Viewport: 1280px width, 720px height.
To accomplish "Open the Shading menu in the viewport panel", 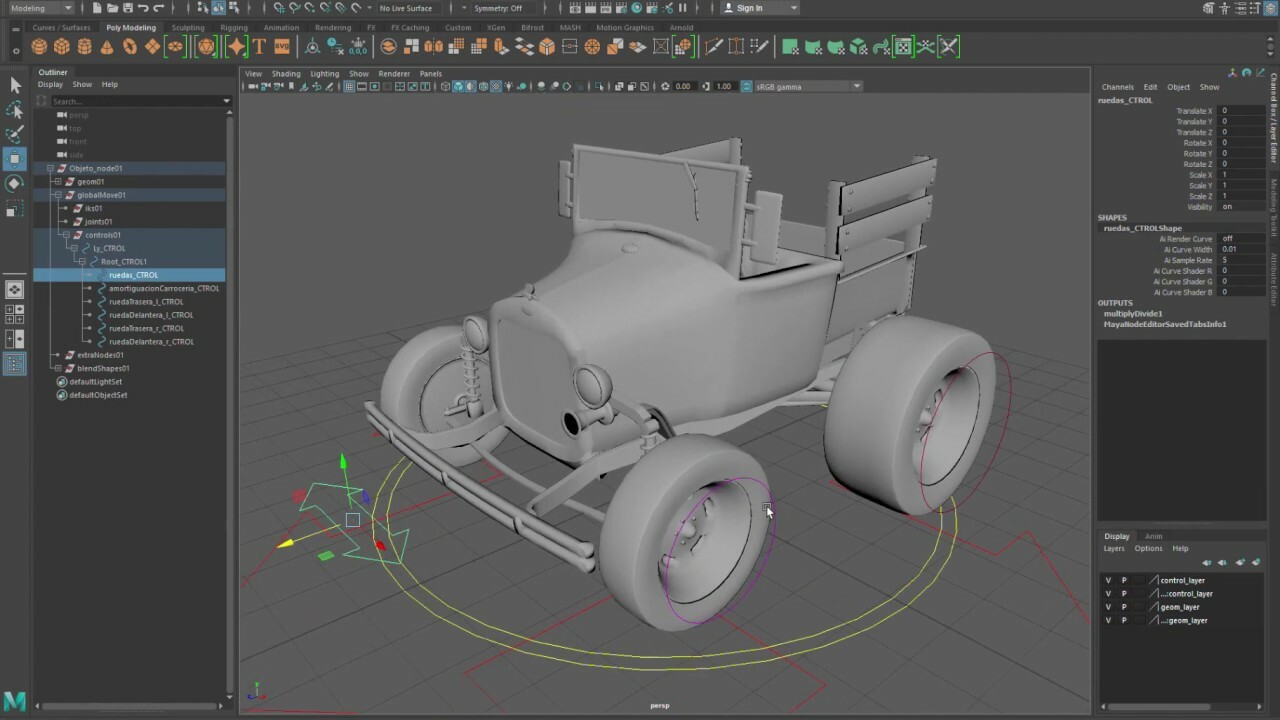I will [286, 73].
